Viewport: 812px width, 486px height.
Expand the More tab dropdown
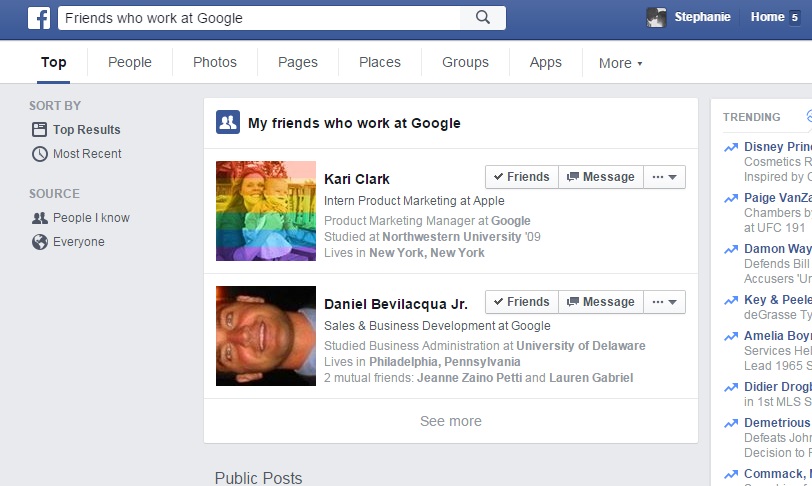(x=620, y=63)
